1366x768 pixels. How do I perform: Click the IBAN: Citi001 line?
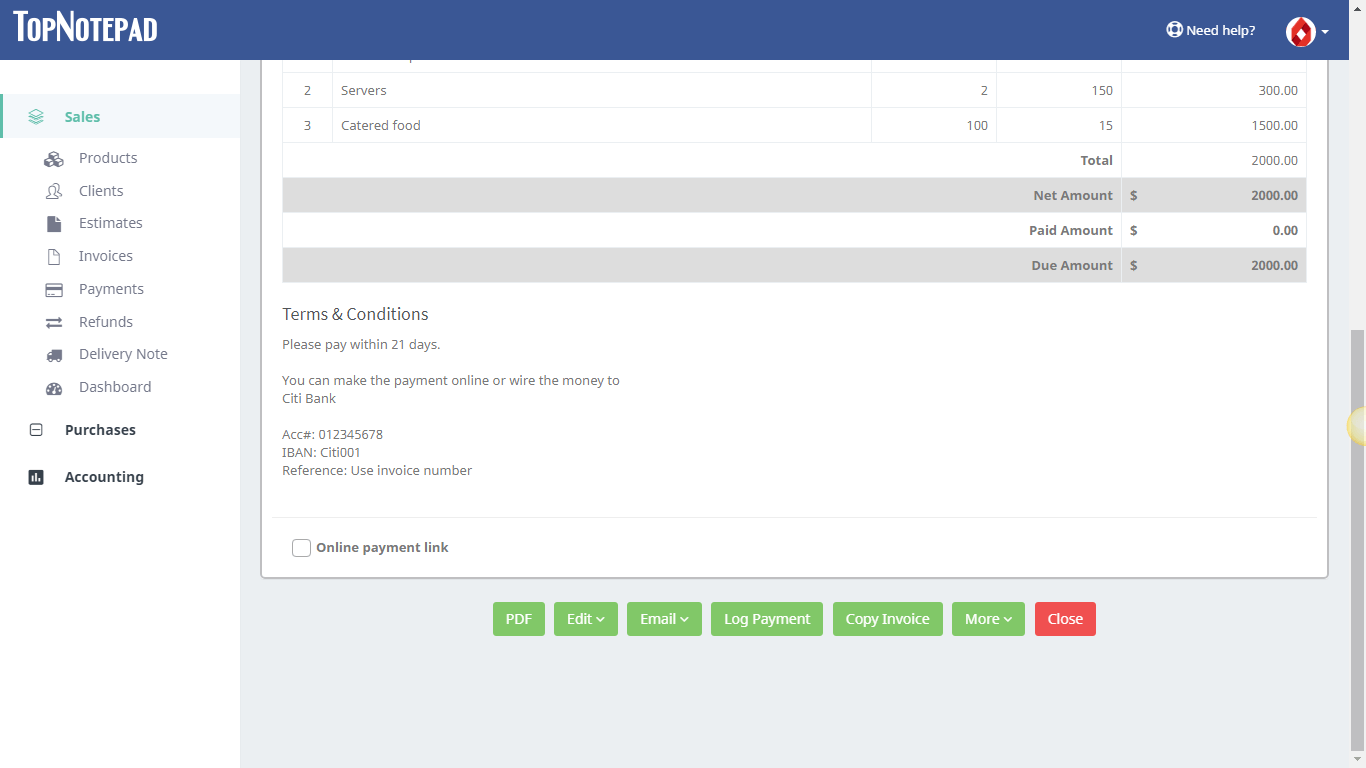[321, 452]
